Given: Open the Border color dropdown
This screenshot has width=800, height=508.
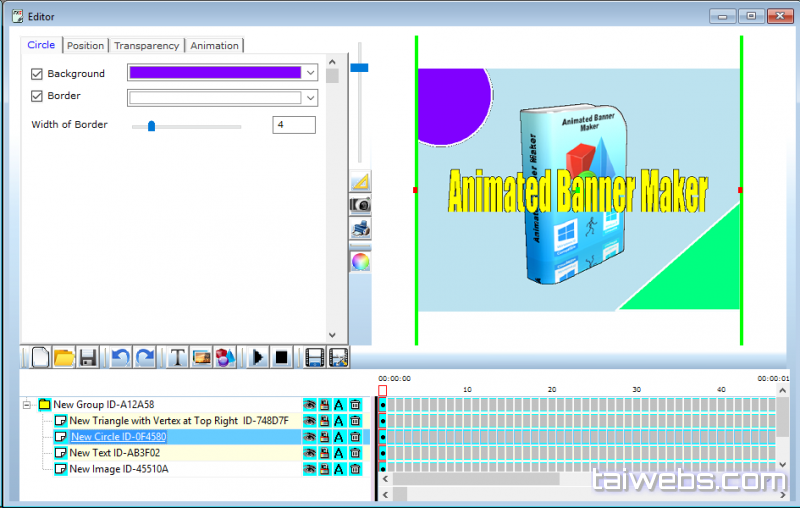Looking at the screenshot, I should pyautogui.click(x=311, y=98).
